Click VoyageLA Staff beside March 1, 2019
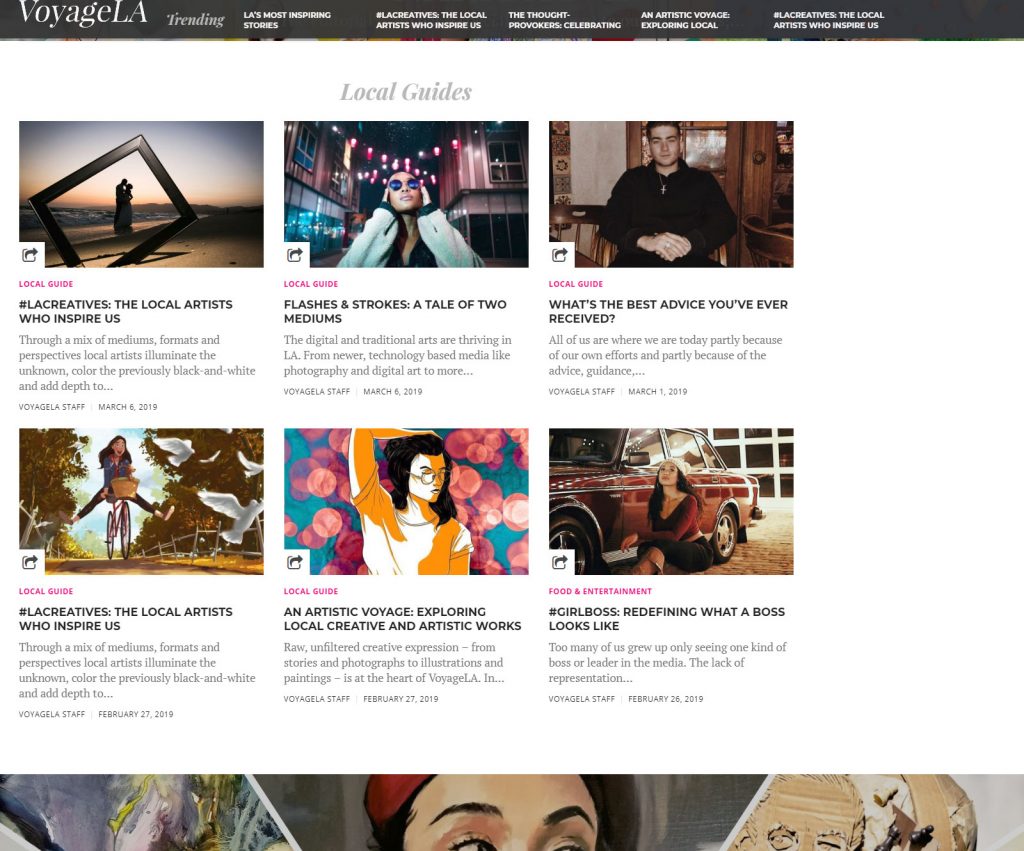The width and height of the screenshot is (1024, 851). (582, 392)
